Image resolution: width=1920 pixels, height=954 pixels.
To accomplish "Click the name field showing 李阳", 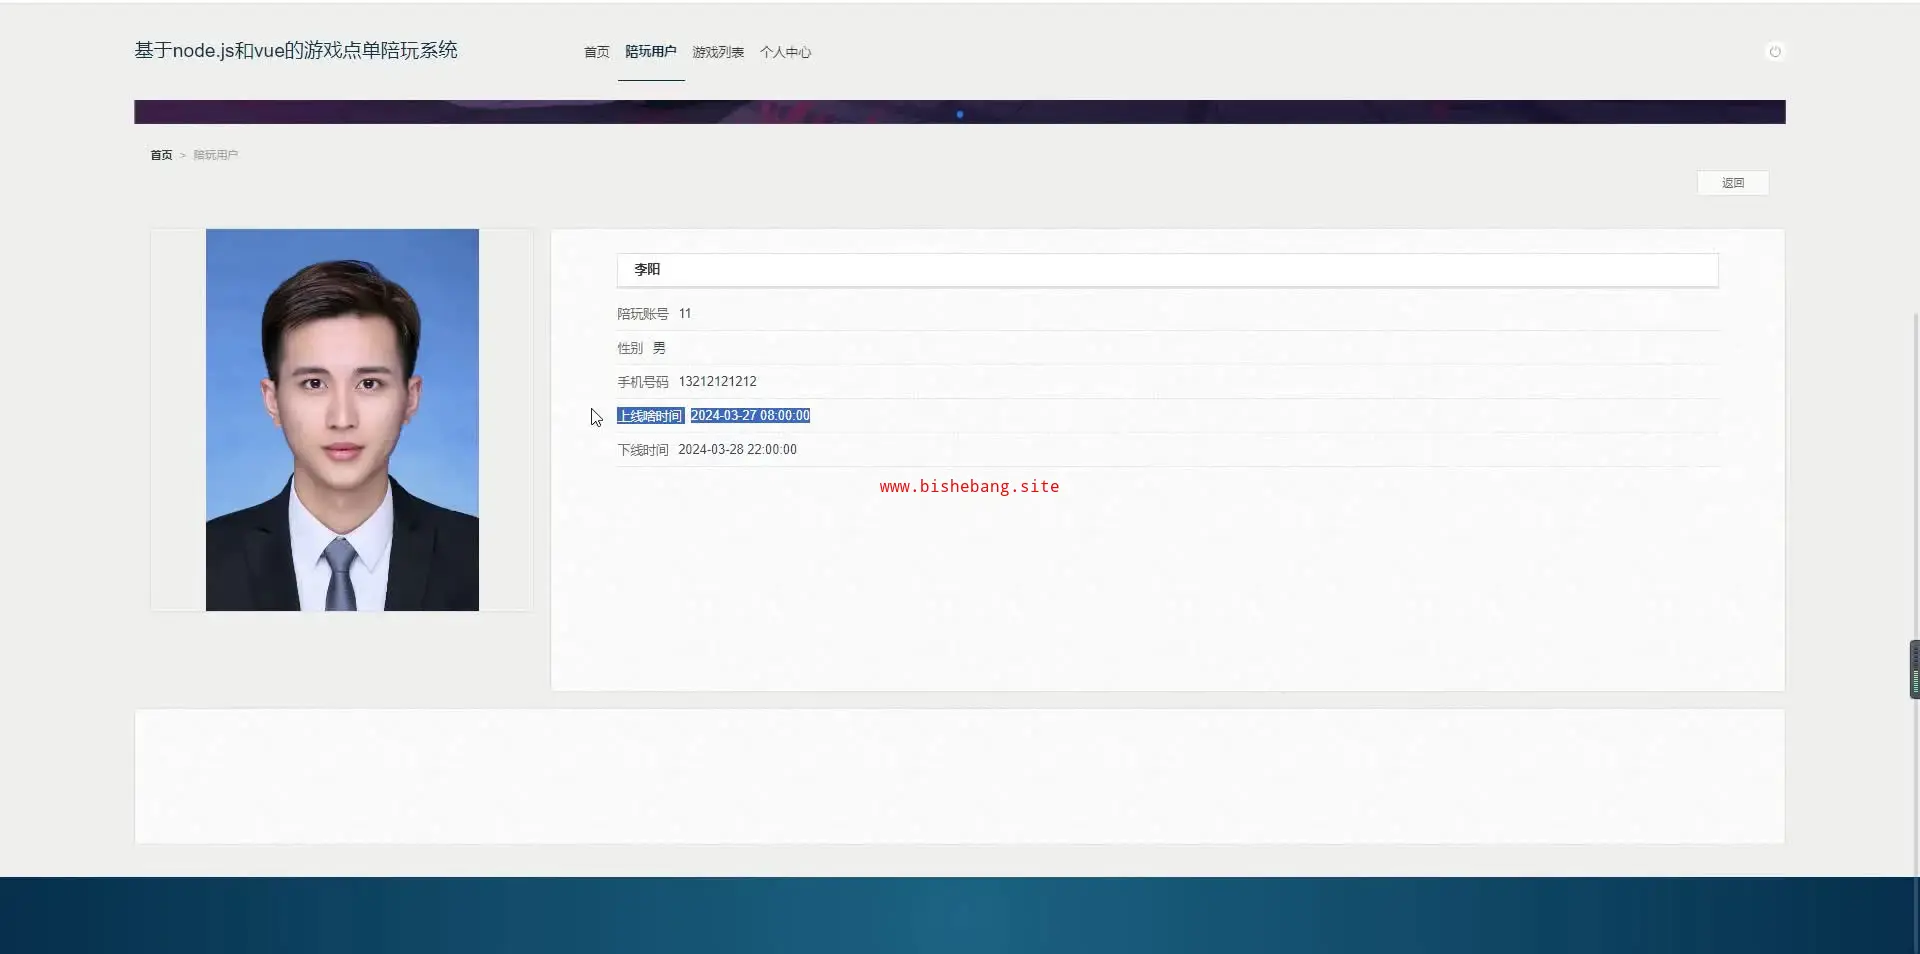I will (1167, 270).
